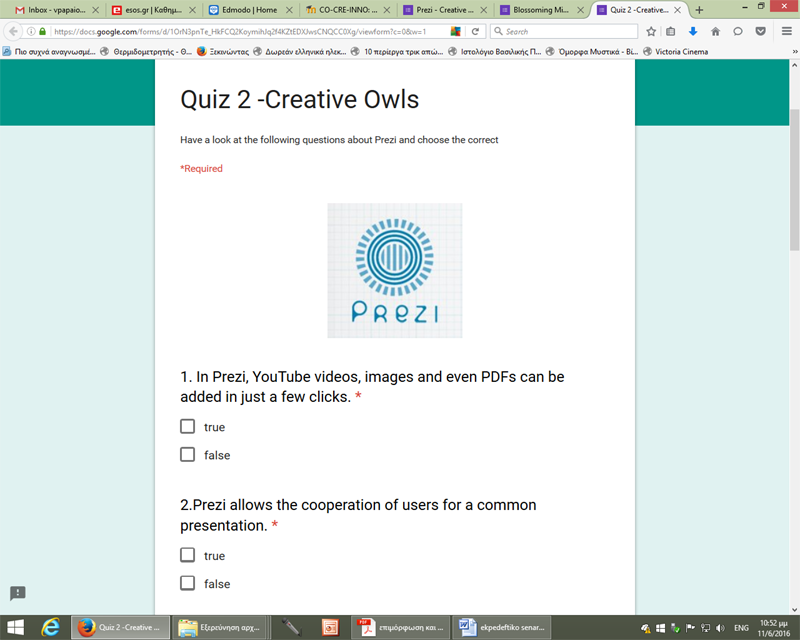Close the esos.gr tab

pyautogui.click(x=192, y=10)
